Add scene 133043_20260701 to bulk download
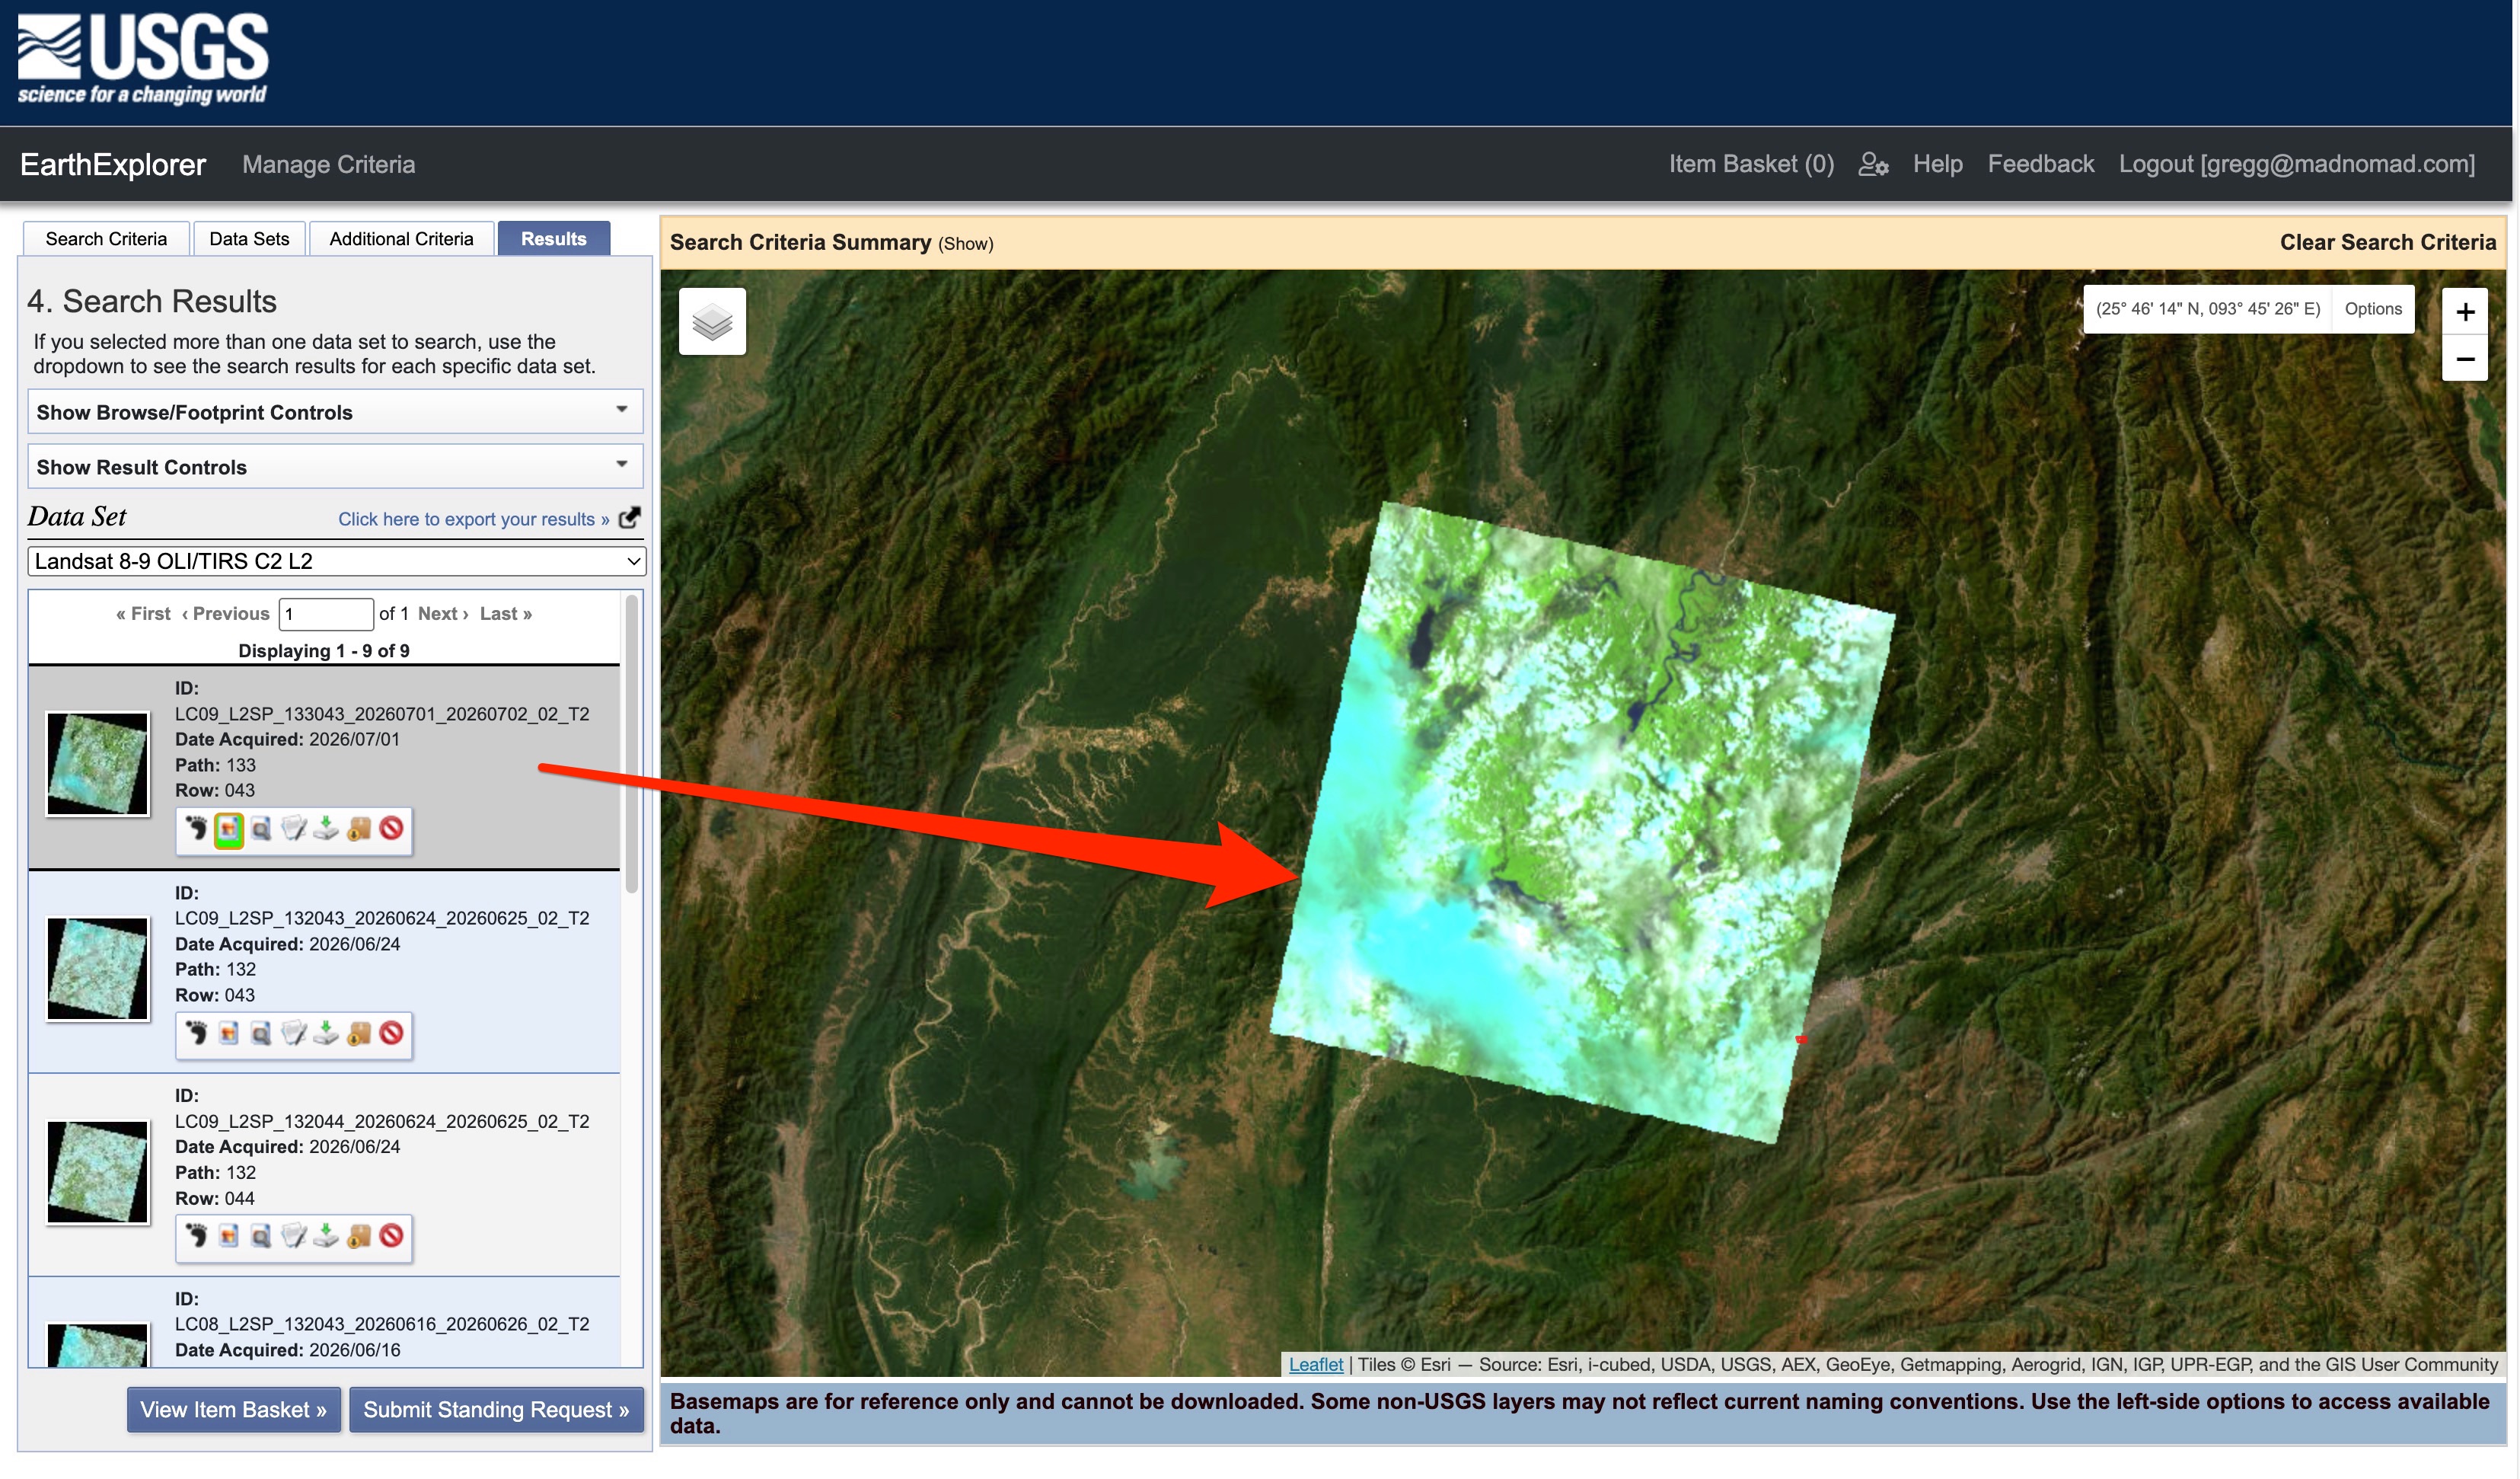 [x=359, y=829]
